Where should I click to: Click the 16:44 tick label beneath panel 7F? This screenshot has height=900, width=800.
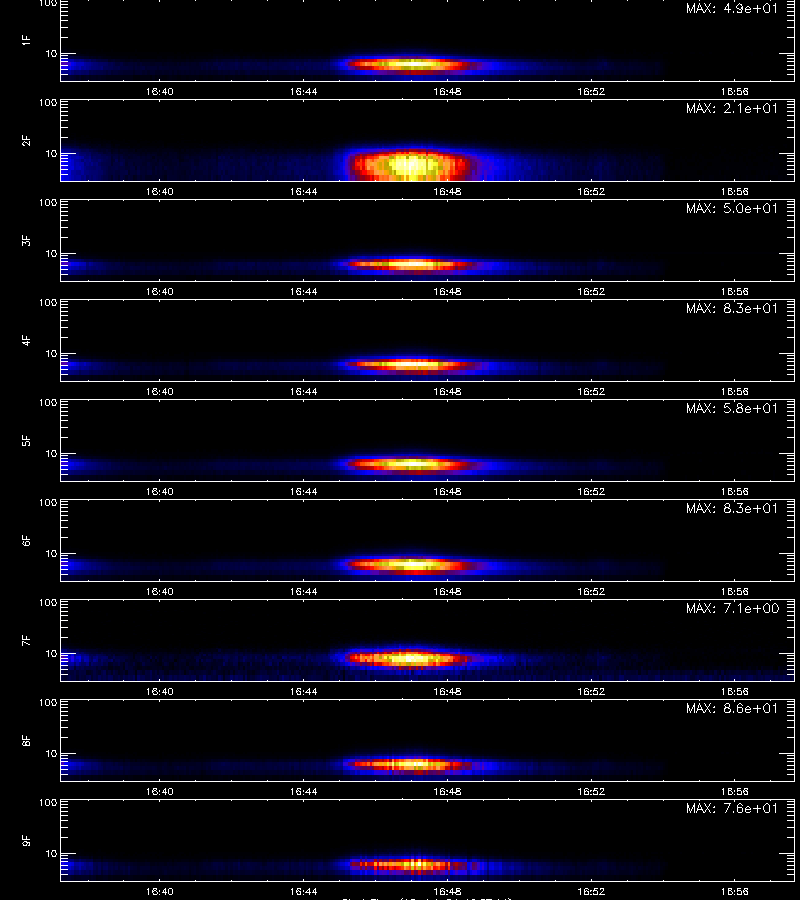(304, 692)
